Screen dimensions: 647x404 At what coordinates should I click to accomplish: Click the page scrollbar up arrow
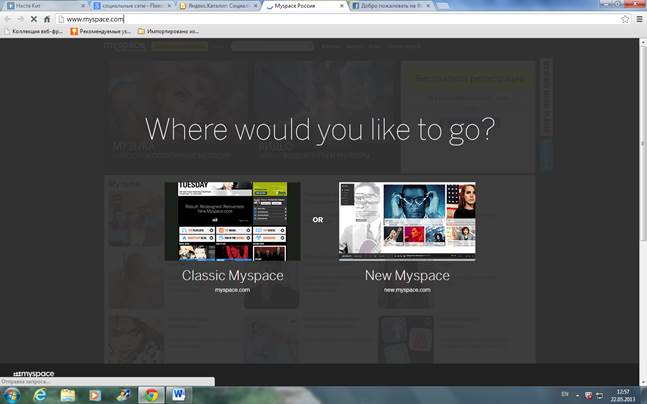(642, 43)
